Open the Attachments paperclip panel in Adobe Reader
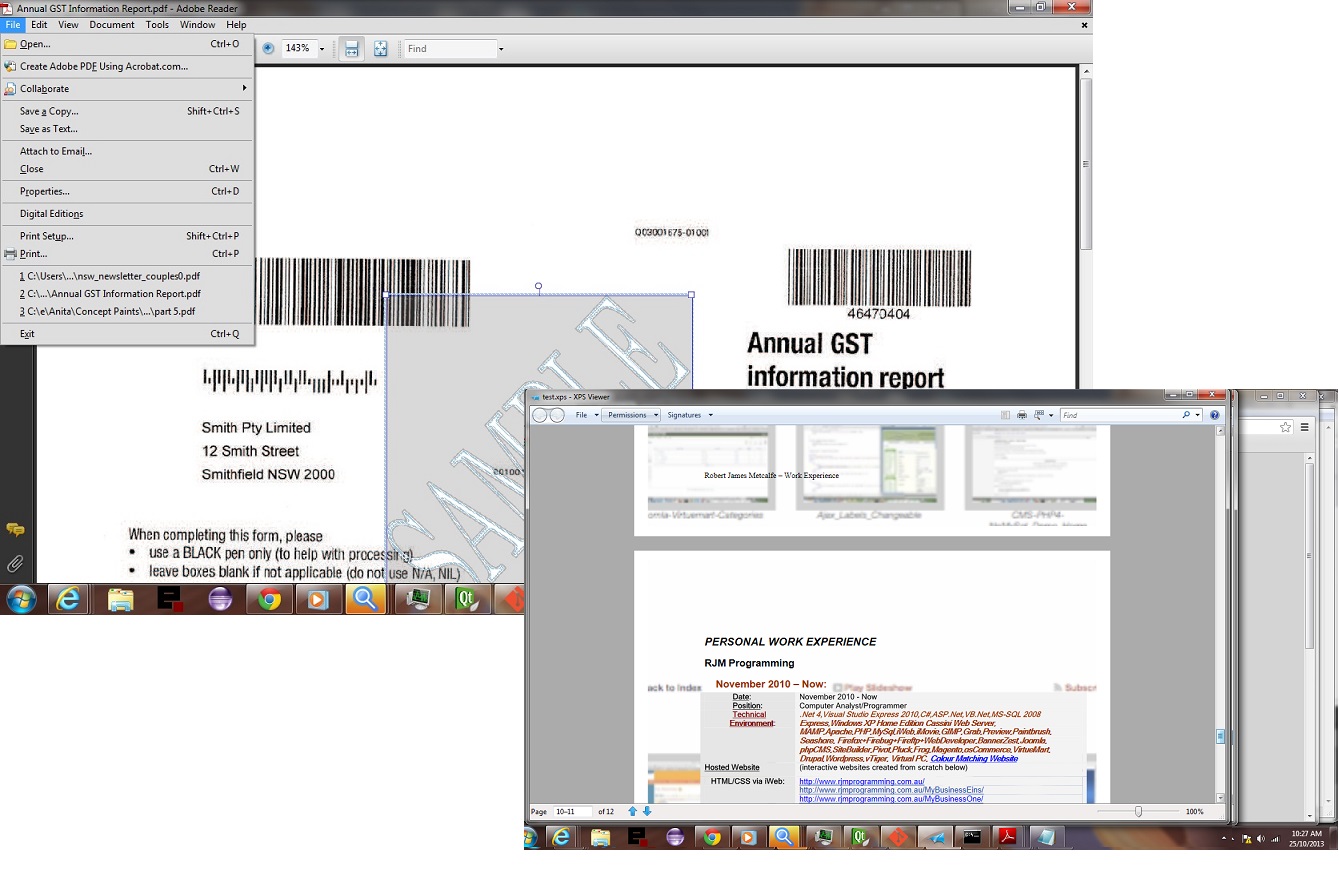The width and height of the screenshot is (1339, 888). 15,564
